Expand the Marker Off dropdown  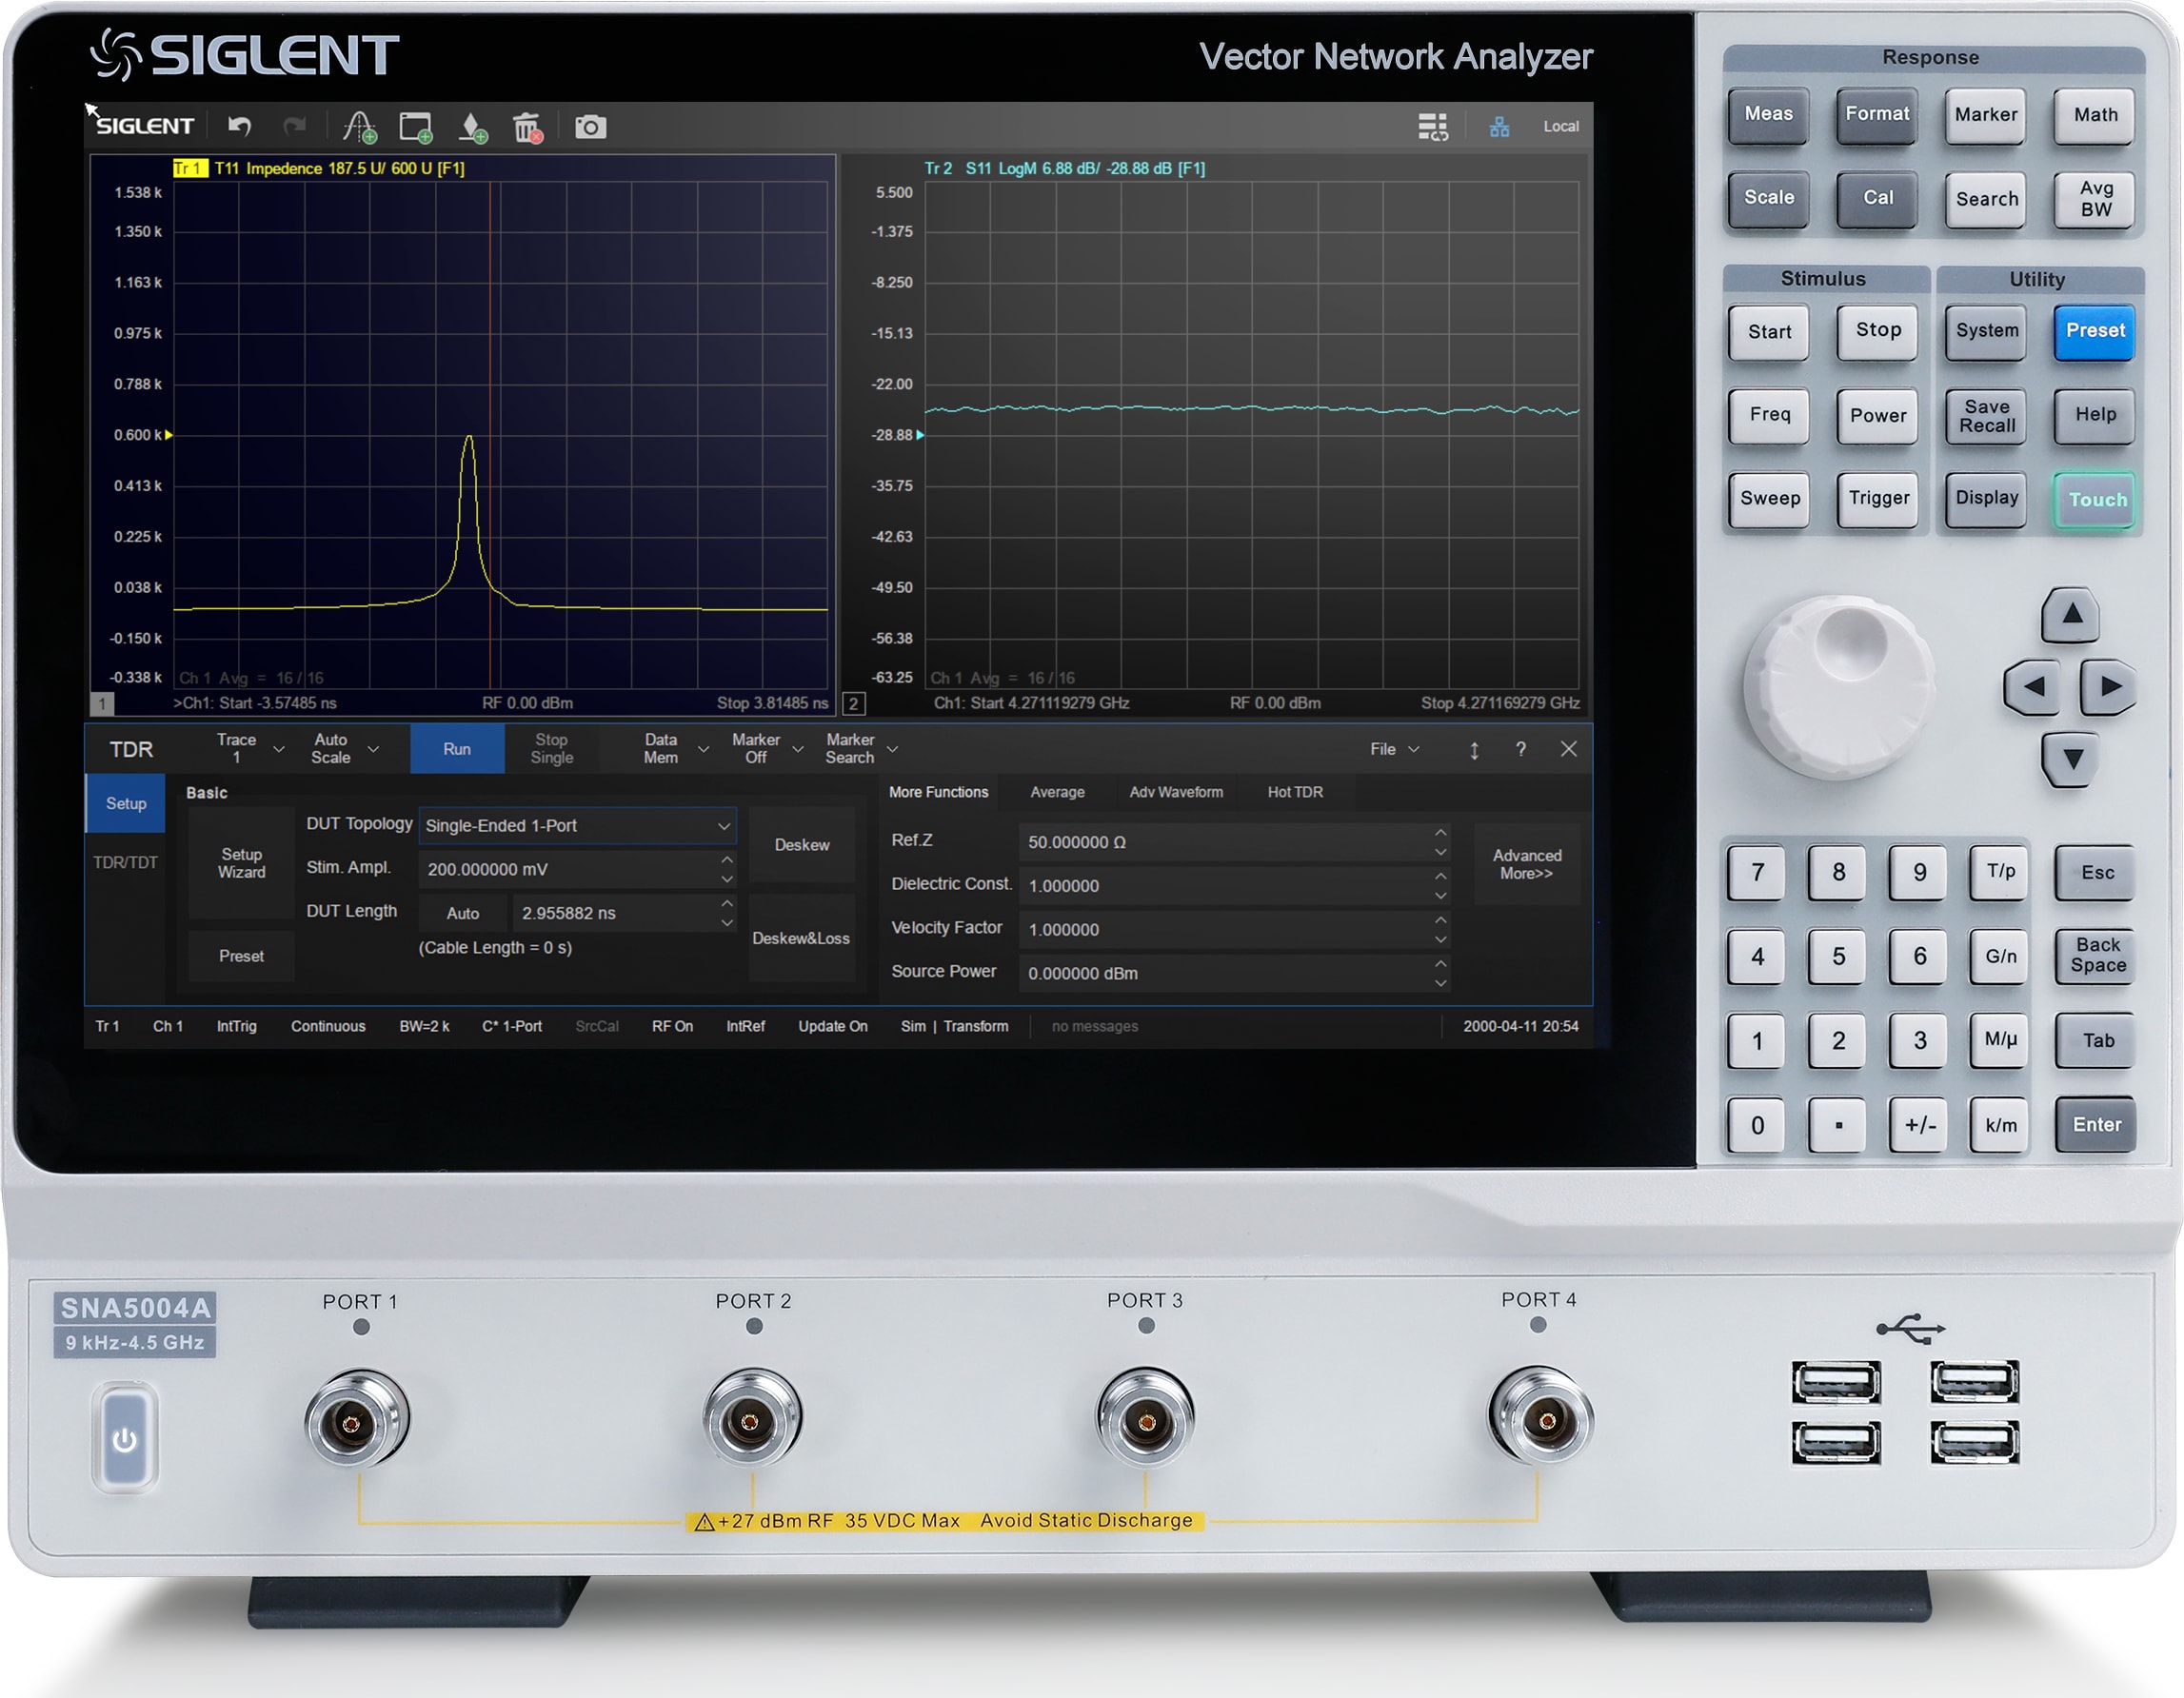[798, 749]
